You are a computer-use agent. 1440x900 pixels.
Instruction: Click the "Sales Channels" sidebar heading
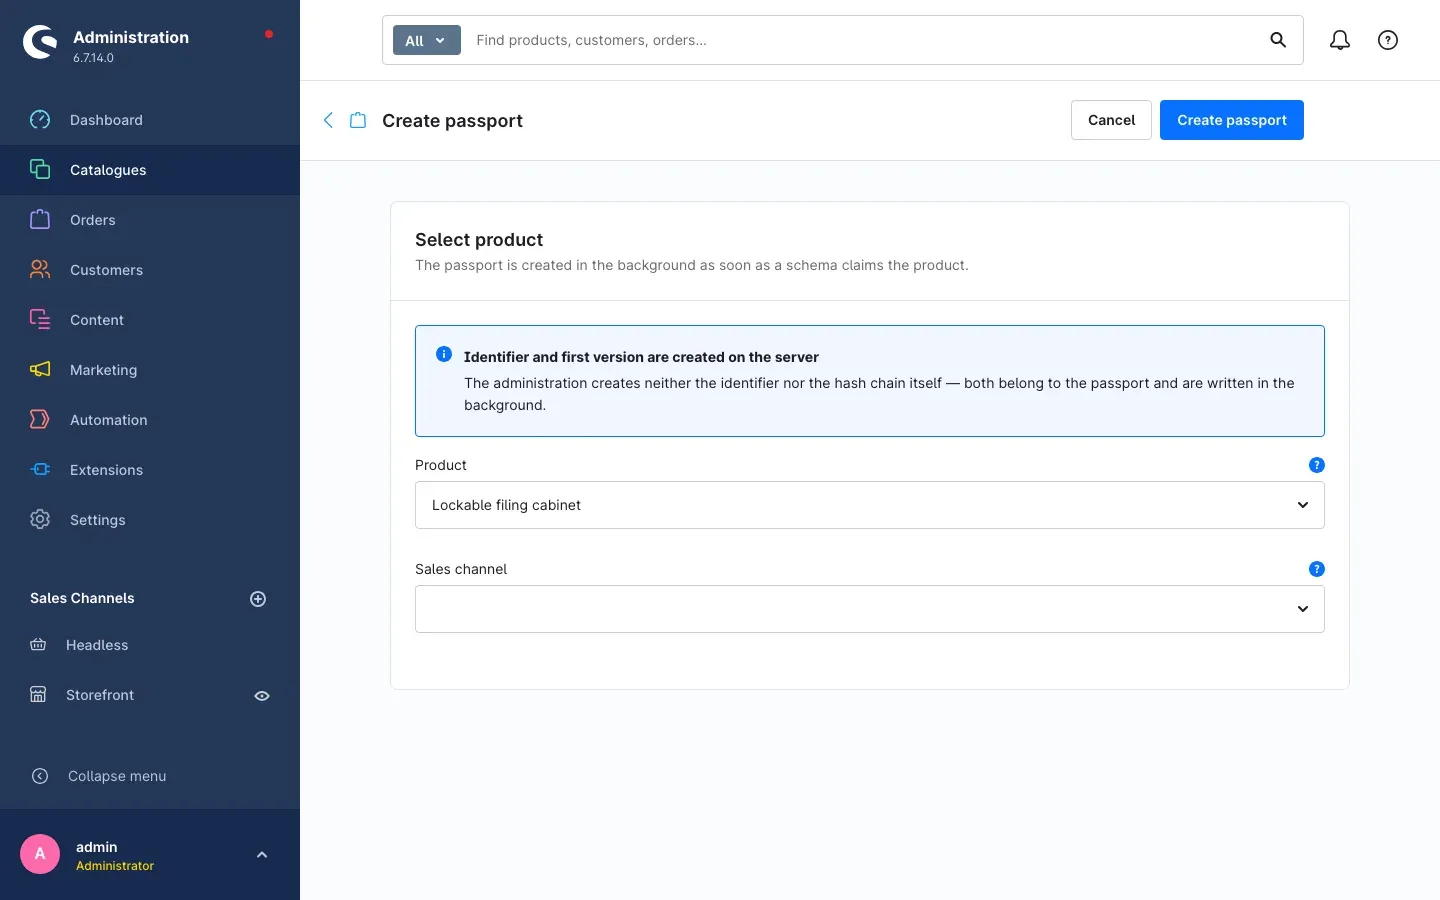pos(82,598)
